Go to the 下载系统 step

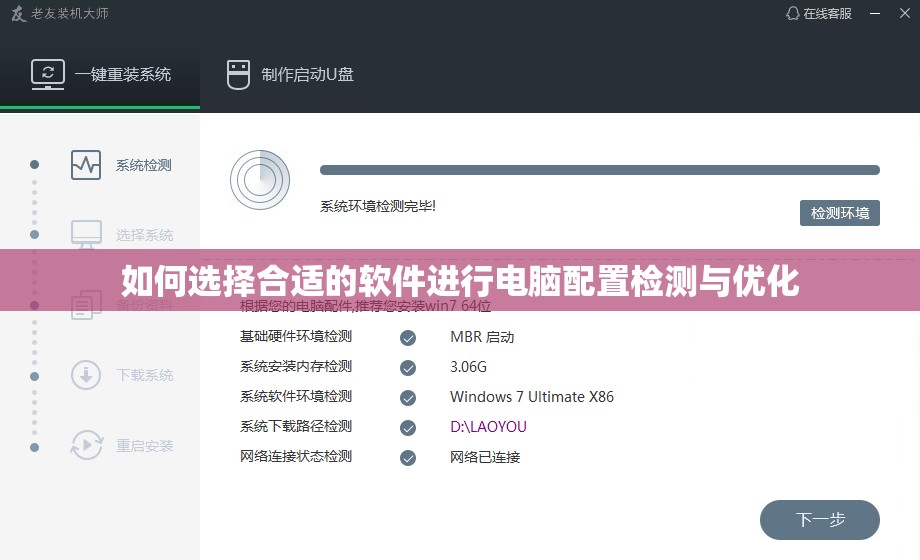(x=144, y=375)
